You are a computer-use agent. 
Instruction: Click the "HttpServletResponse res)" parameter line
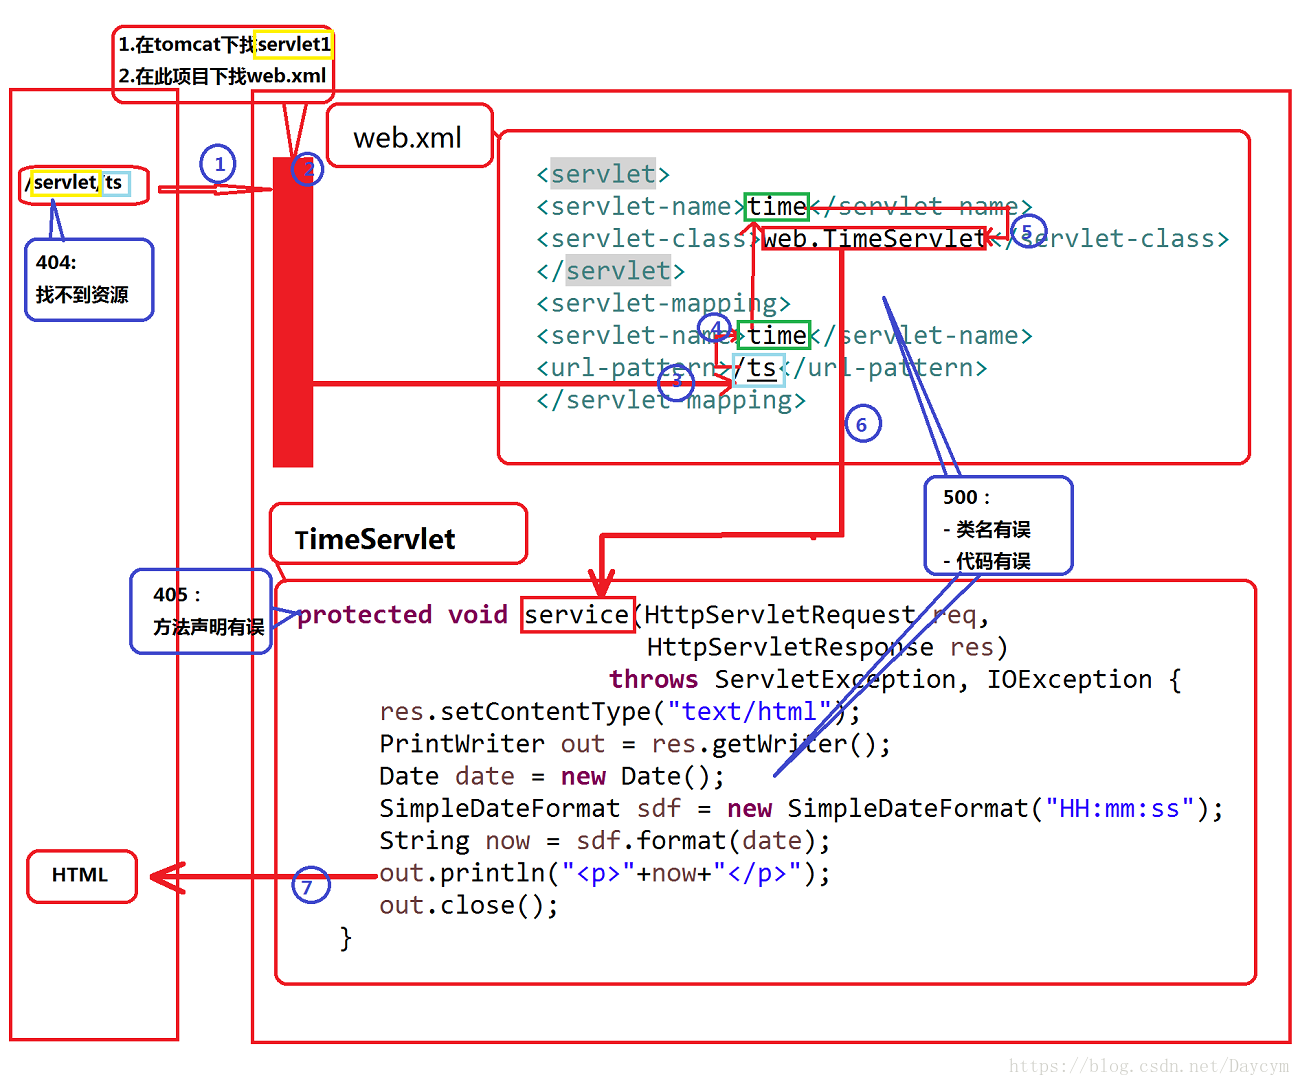tap(827, 647)
